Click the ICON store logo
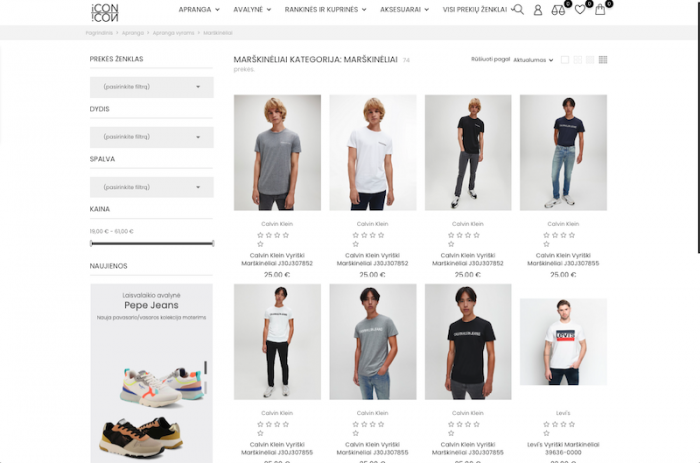The image size is (700, 463). pyautogui.click(x=105, y=13)
